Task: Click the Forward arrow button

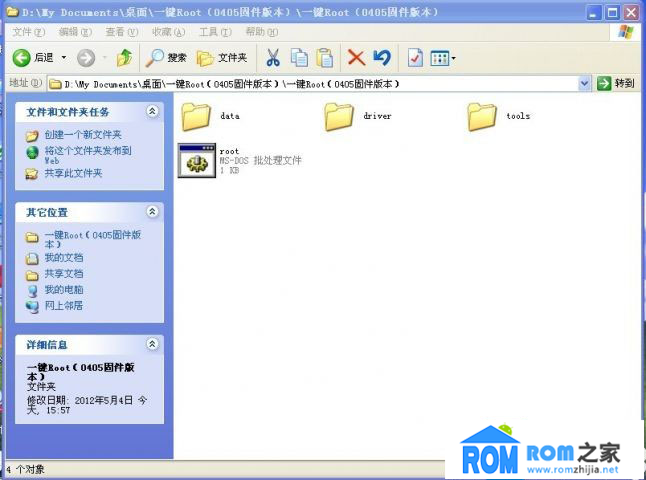Action: coord(86,58)
